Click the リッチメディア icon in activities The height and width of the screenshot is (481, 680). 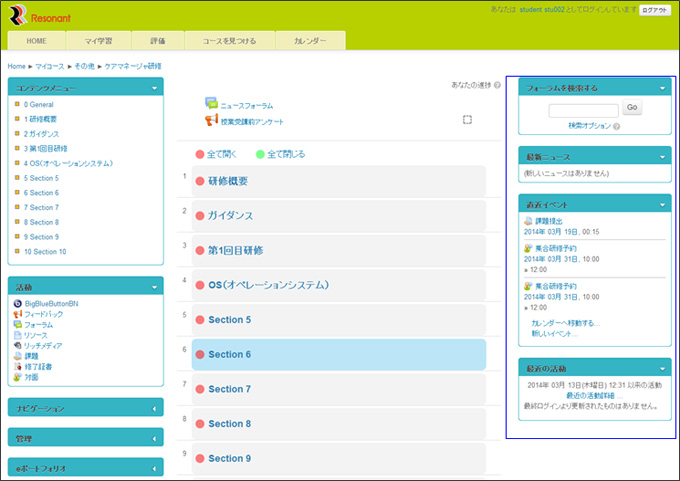[x=18, y=345]
